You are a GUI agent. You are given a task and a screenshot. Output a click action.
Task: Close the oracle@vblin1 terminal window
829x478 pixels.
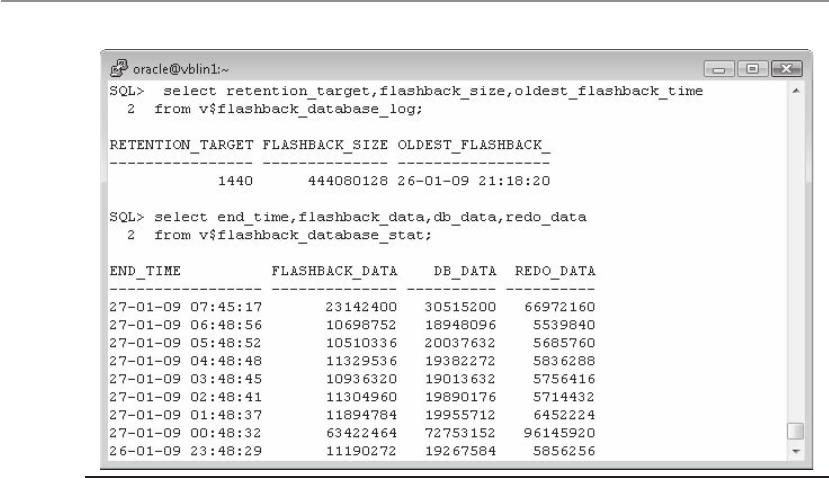786,68
